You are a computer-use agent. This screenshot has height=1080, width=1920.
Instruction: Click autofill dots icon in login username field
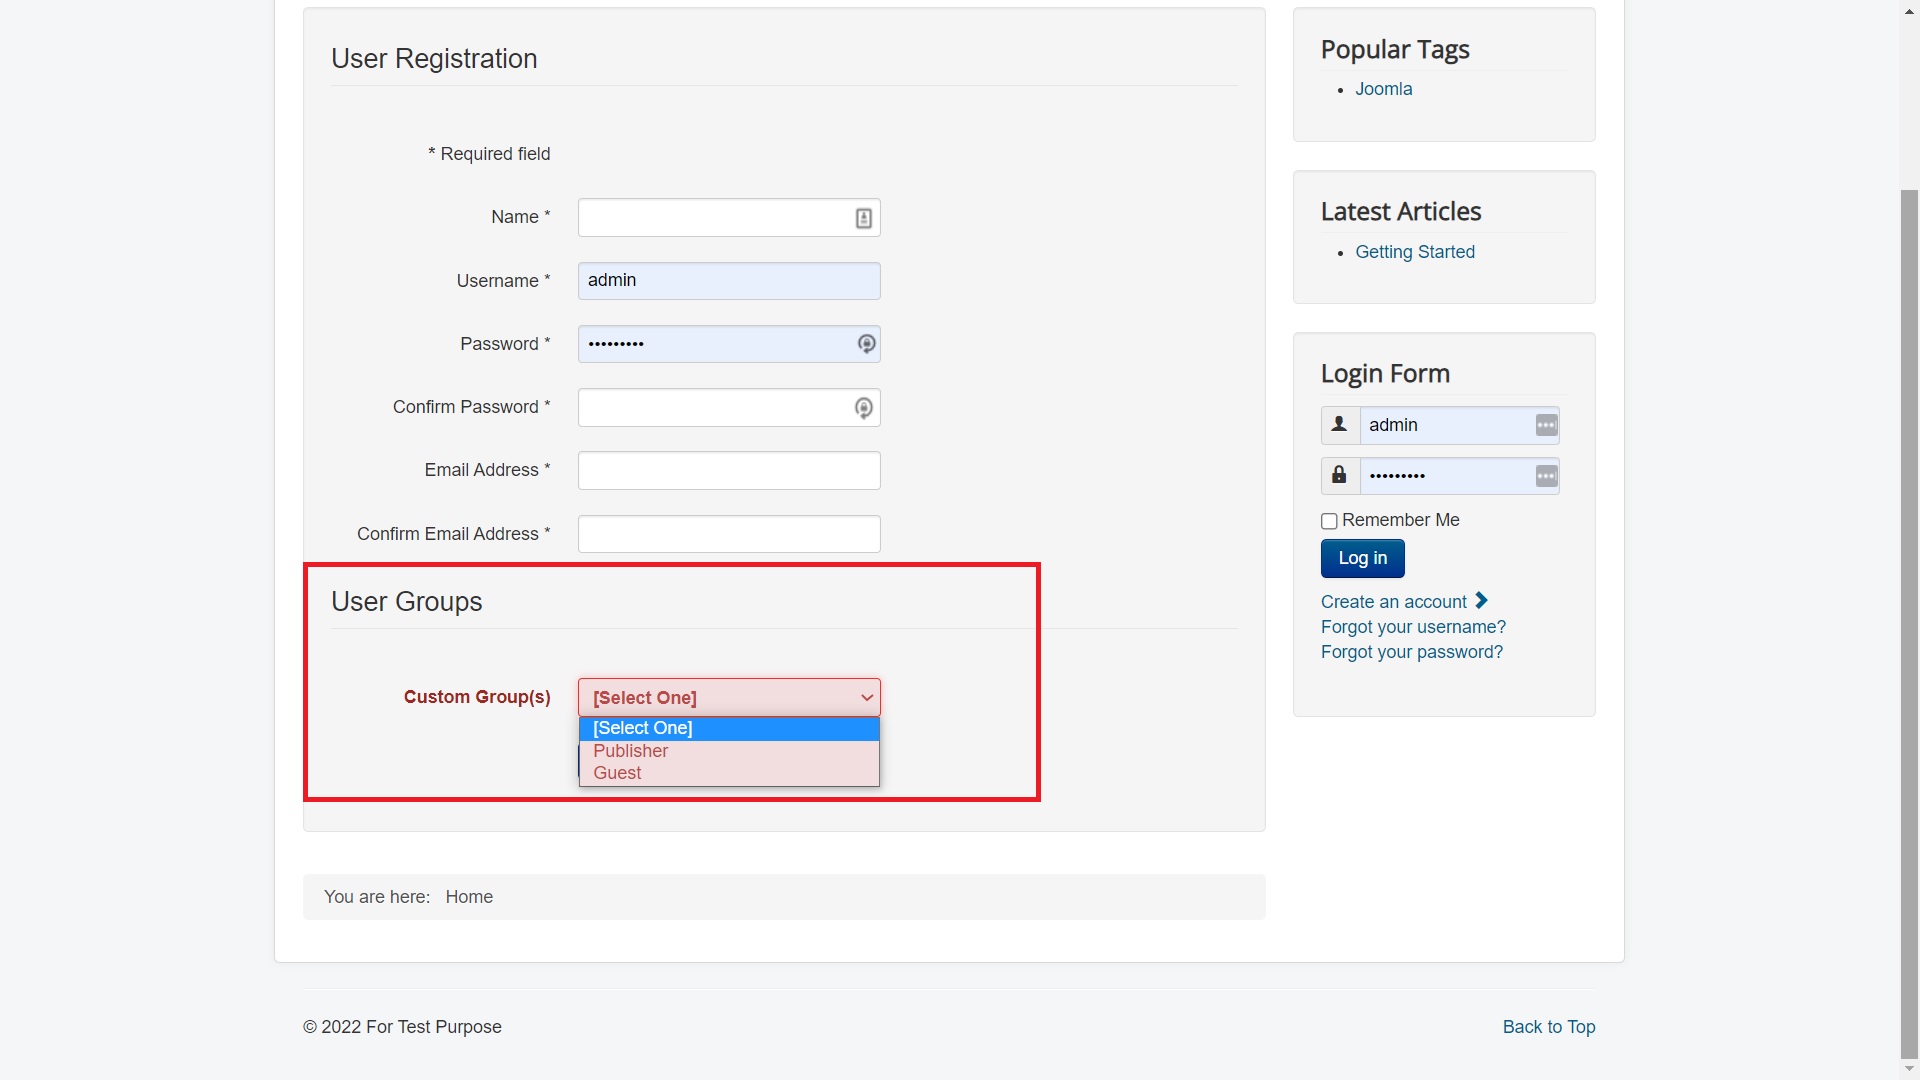pyautogui.click(x=1546, y=425)
